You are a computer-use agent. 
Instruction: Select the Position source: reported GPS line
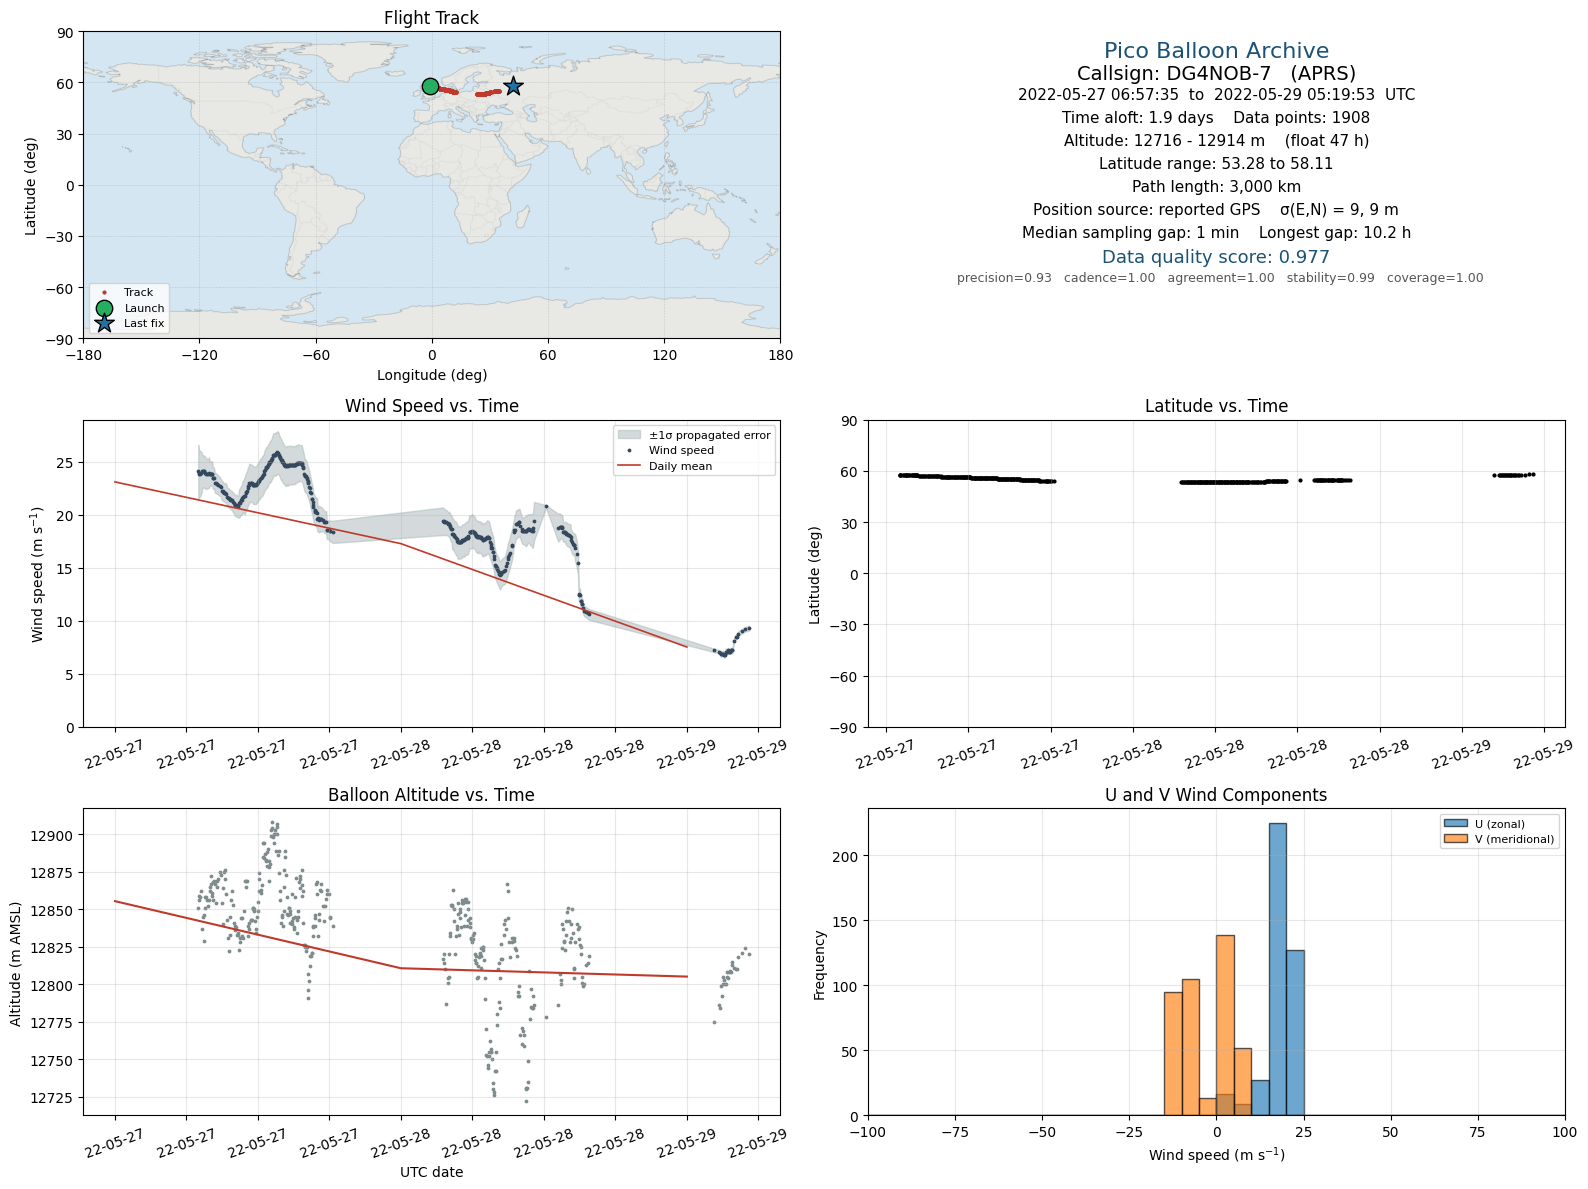[x=1216, y=210]
